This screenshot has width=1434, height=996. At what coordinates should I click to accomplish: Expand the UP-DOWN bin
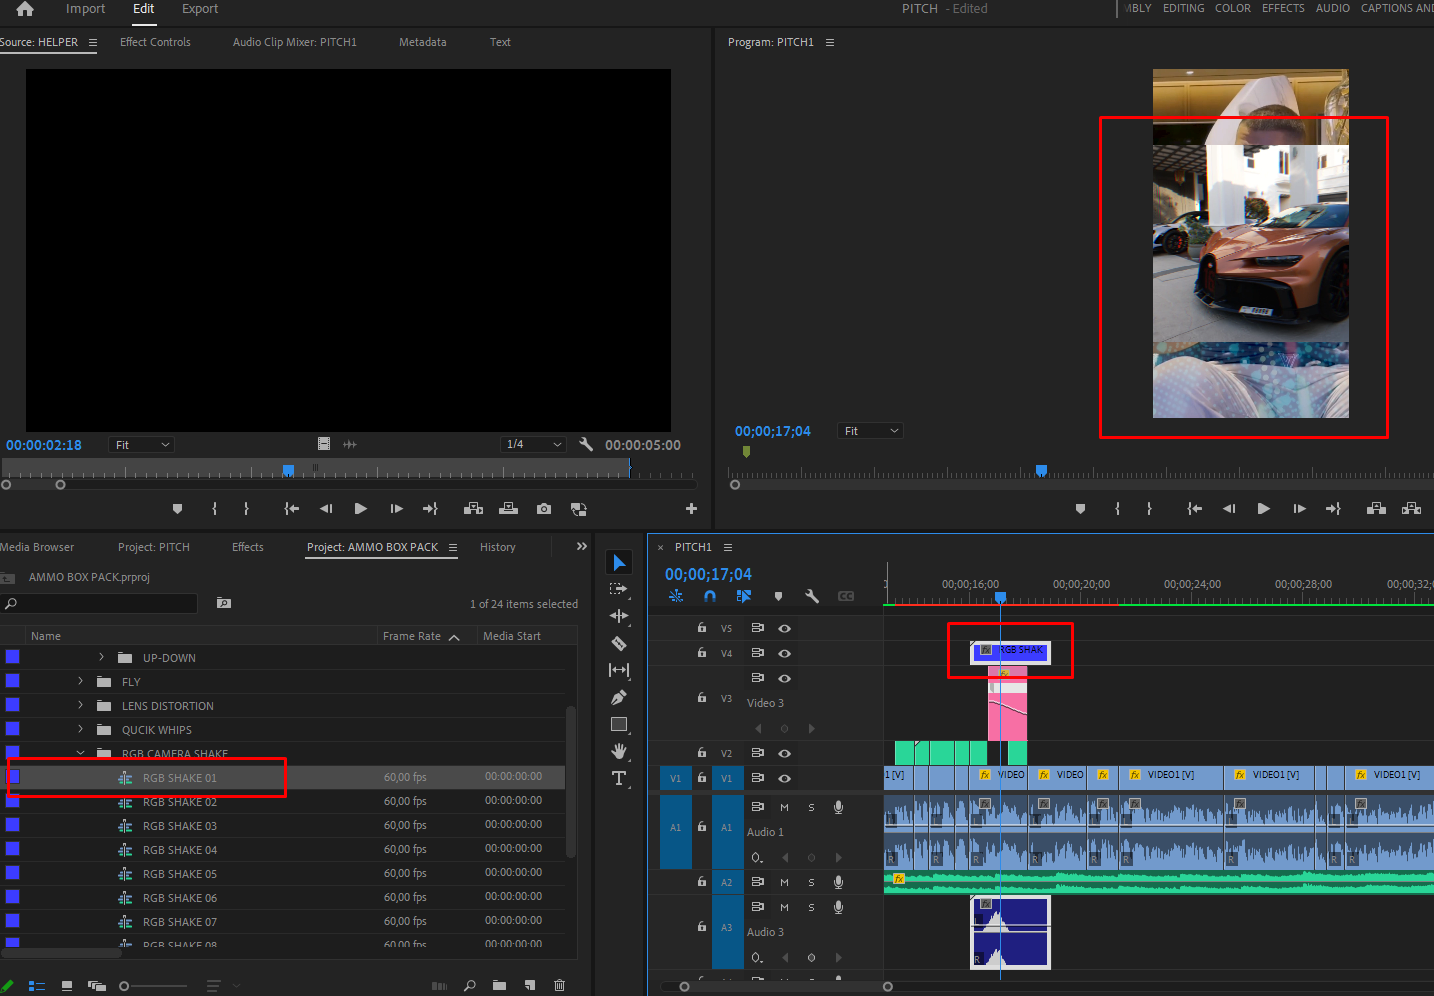point(101,657)
